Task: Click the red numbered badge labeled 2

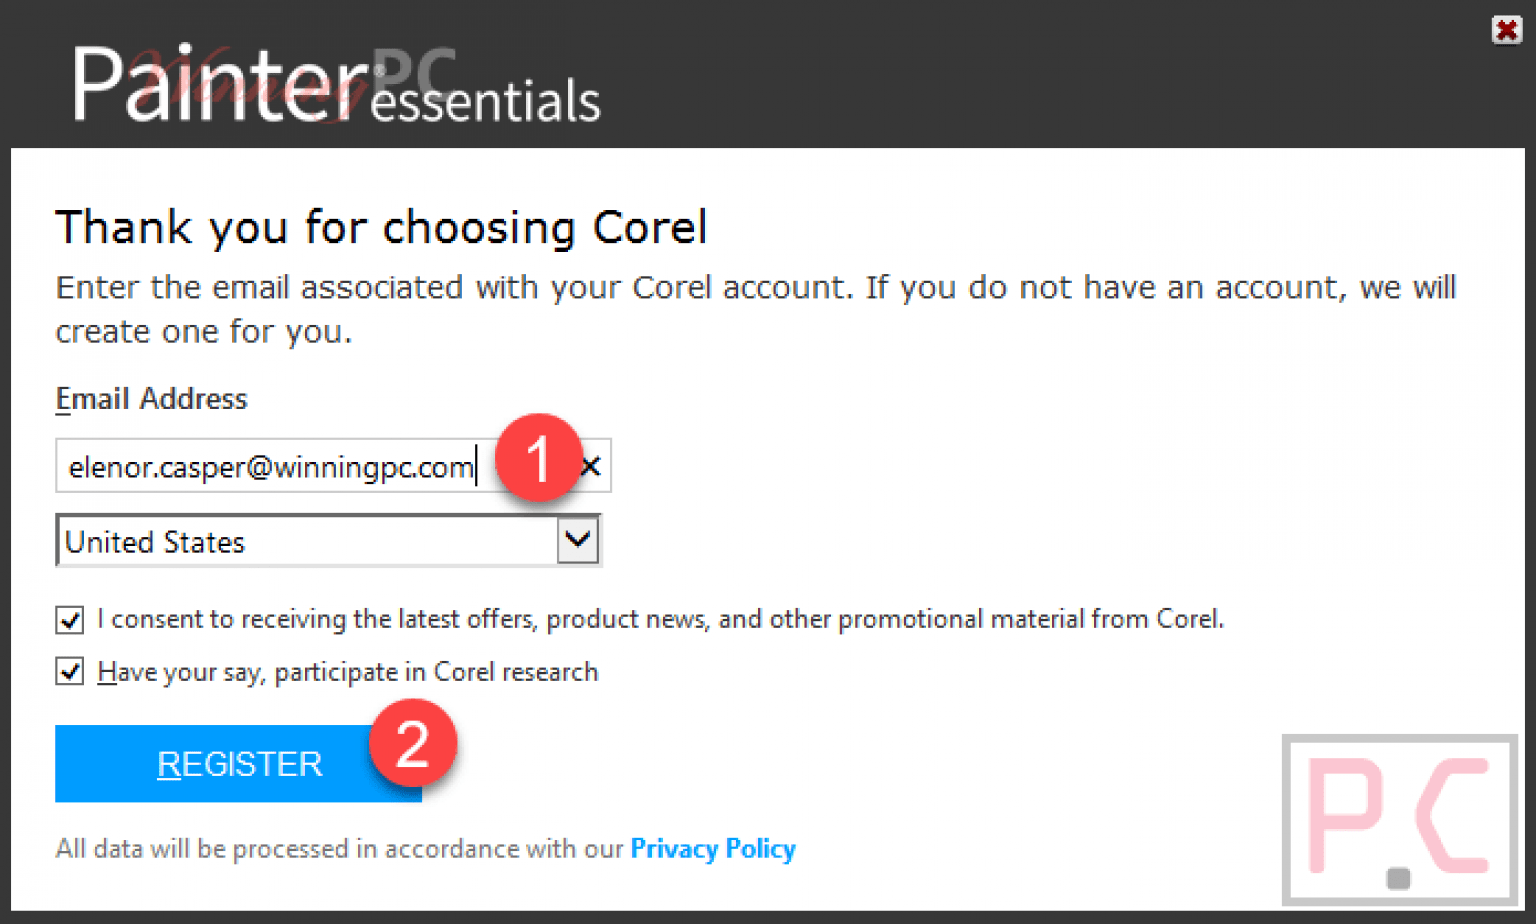Action: click(x=413, y=742)
